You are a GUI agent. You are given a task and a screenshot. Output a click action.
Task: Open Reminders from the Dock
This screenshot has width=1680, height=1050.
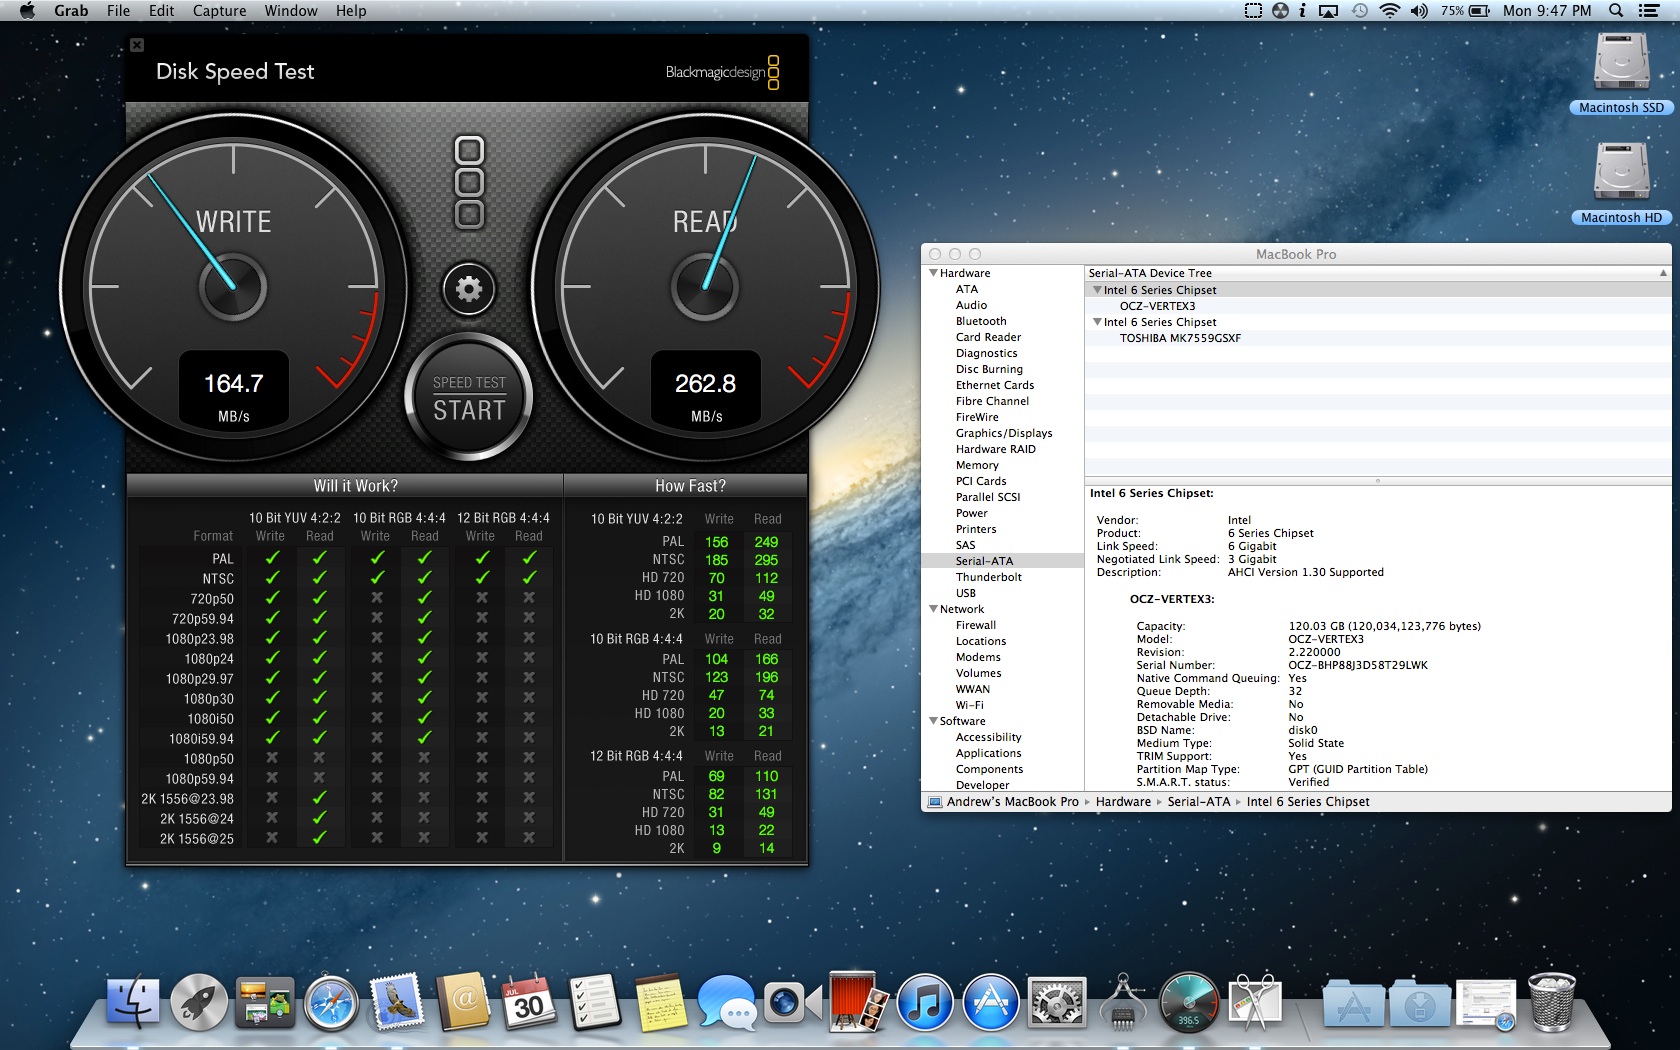coord(595,1002)
